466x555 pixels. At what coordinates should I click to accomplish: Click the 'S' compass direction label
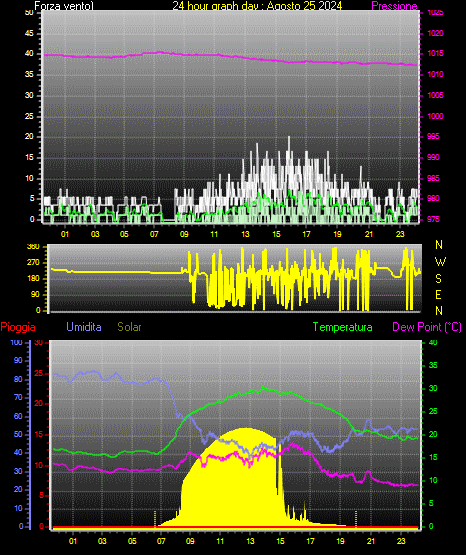pyautogui.click(x=438, y=279)
